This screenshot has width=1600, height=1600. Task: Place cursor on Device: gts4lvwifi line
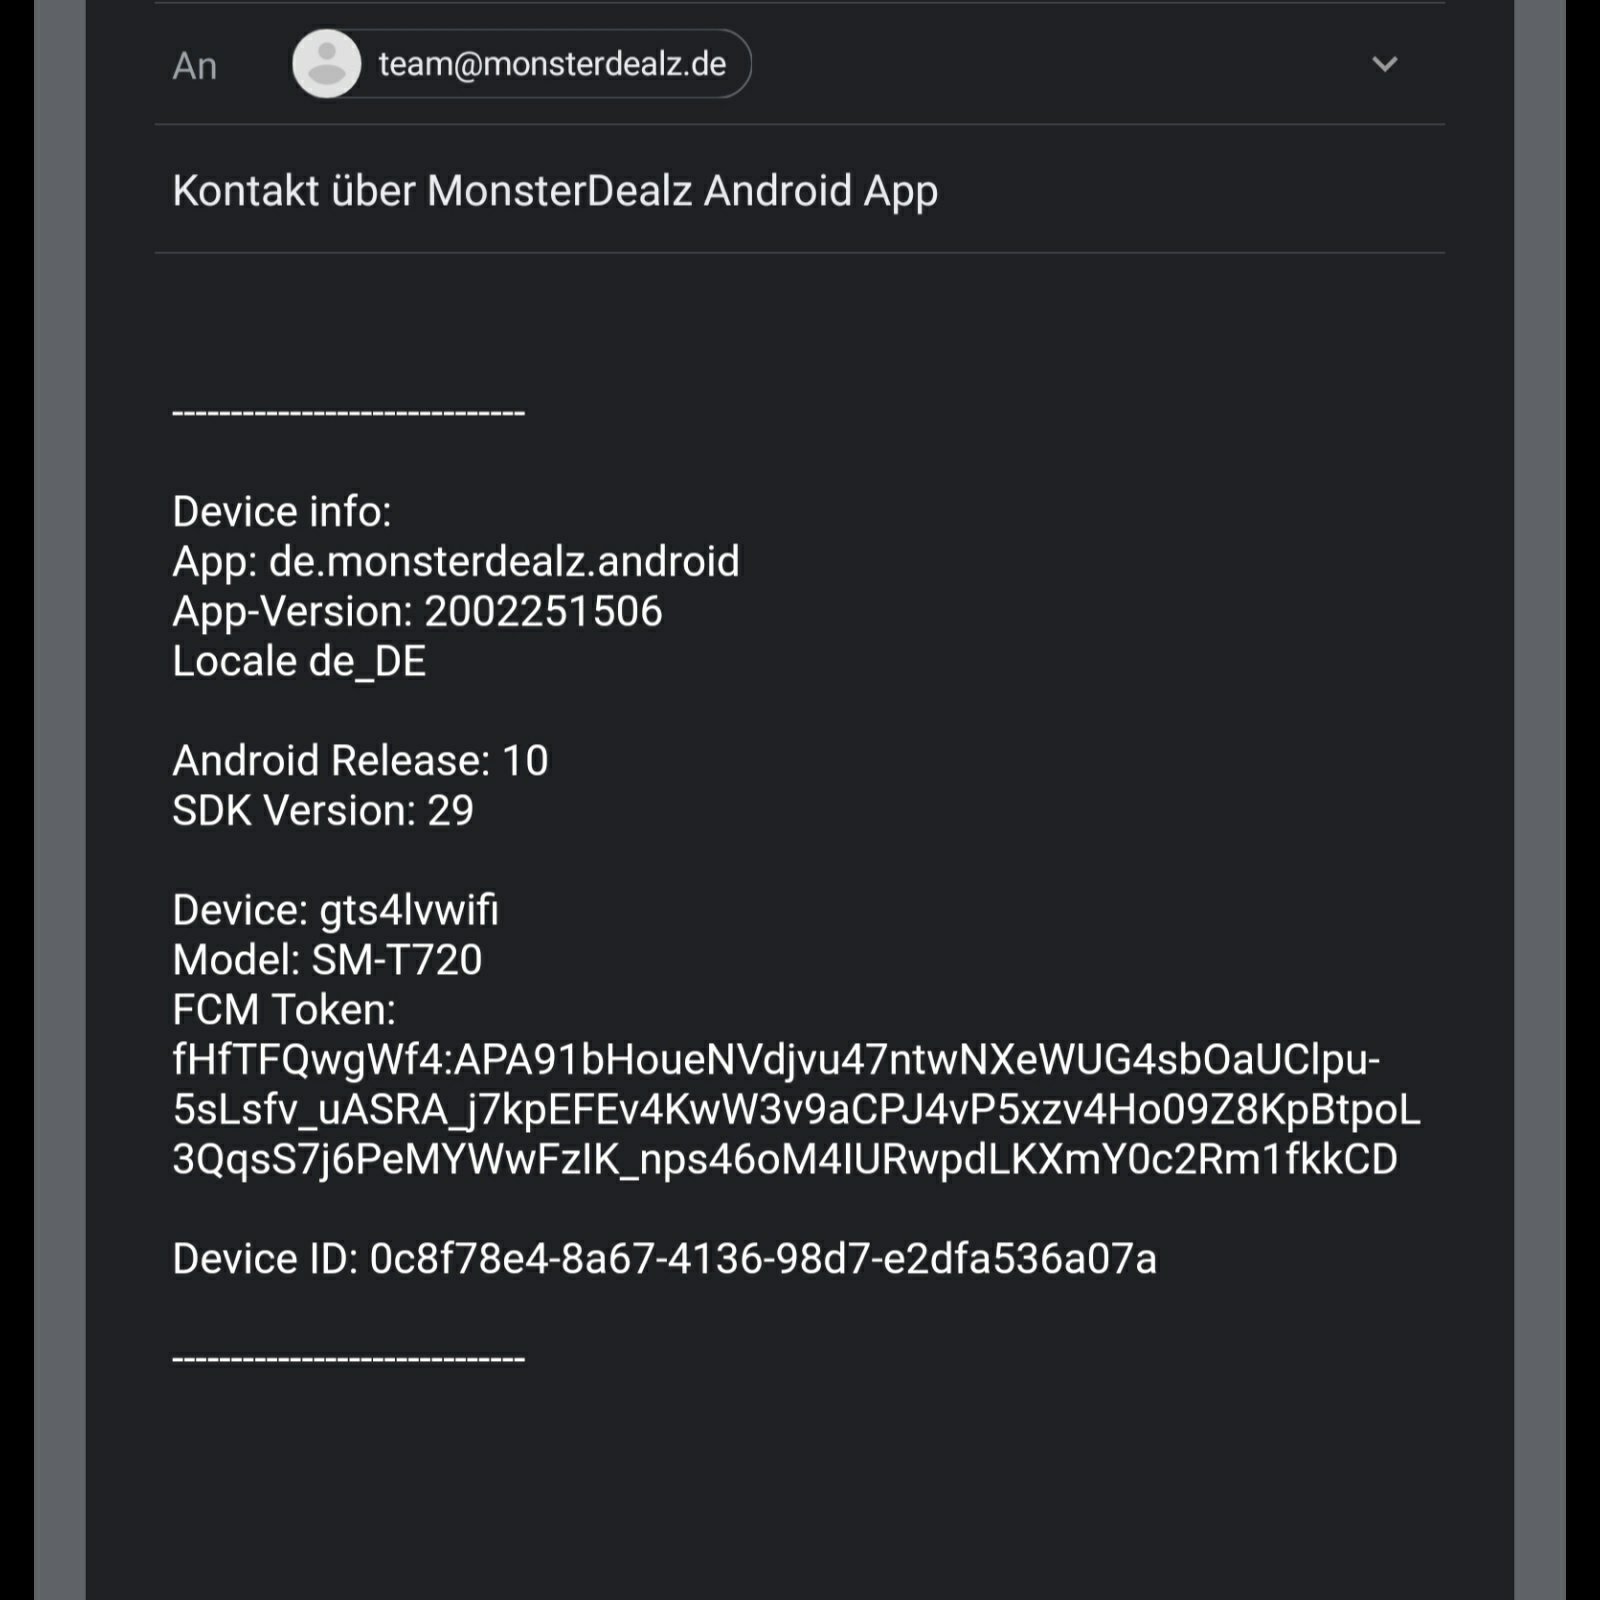(x=335, y=910)
